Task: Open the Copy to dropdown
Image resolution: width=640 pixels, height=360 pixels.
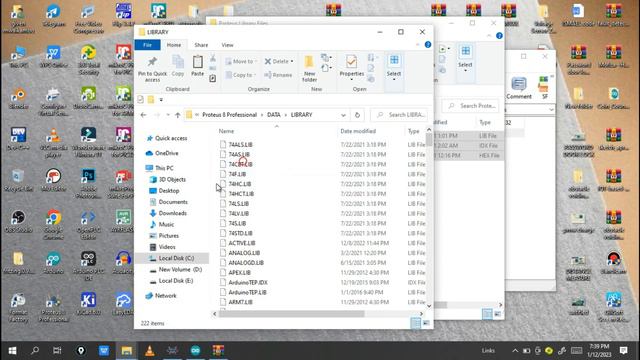Action: pos(241,75)
